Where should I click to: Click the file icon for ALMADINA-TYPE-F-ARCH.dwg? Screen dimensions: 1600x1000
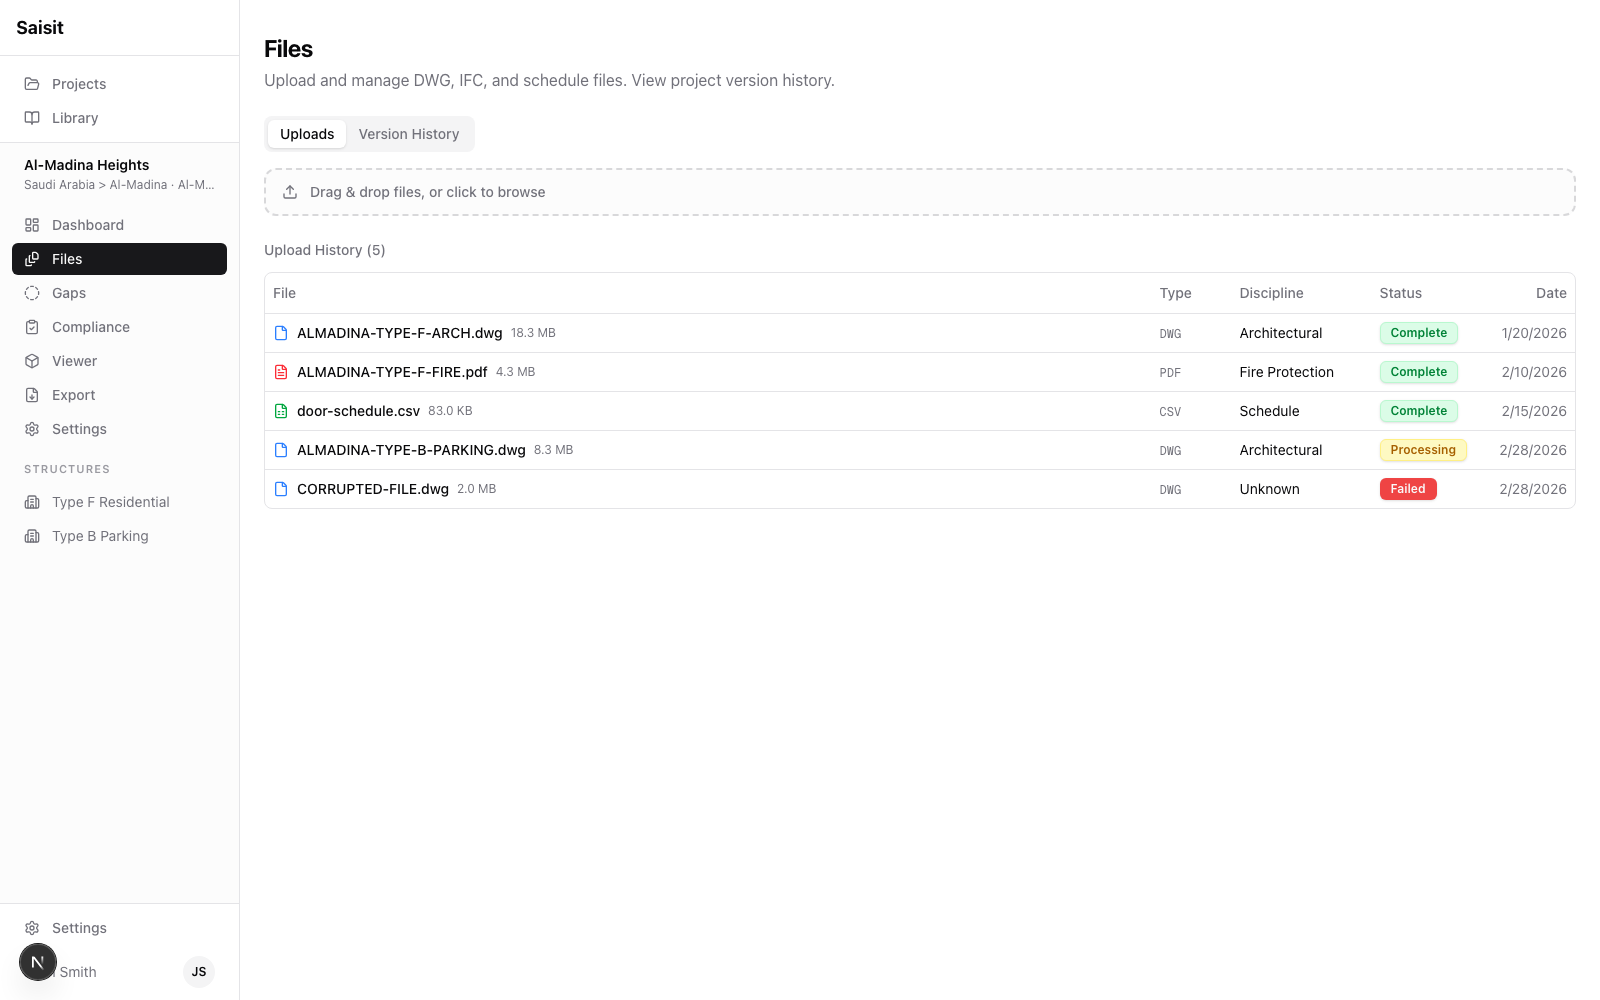pos(281,333)
